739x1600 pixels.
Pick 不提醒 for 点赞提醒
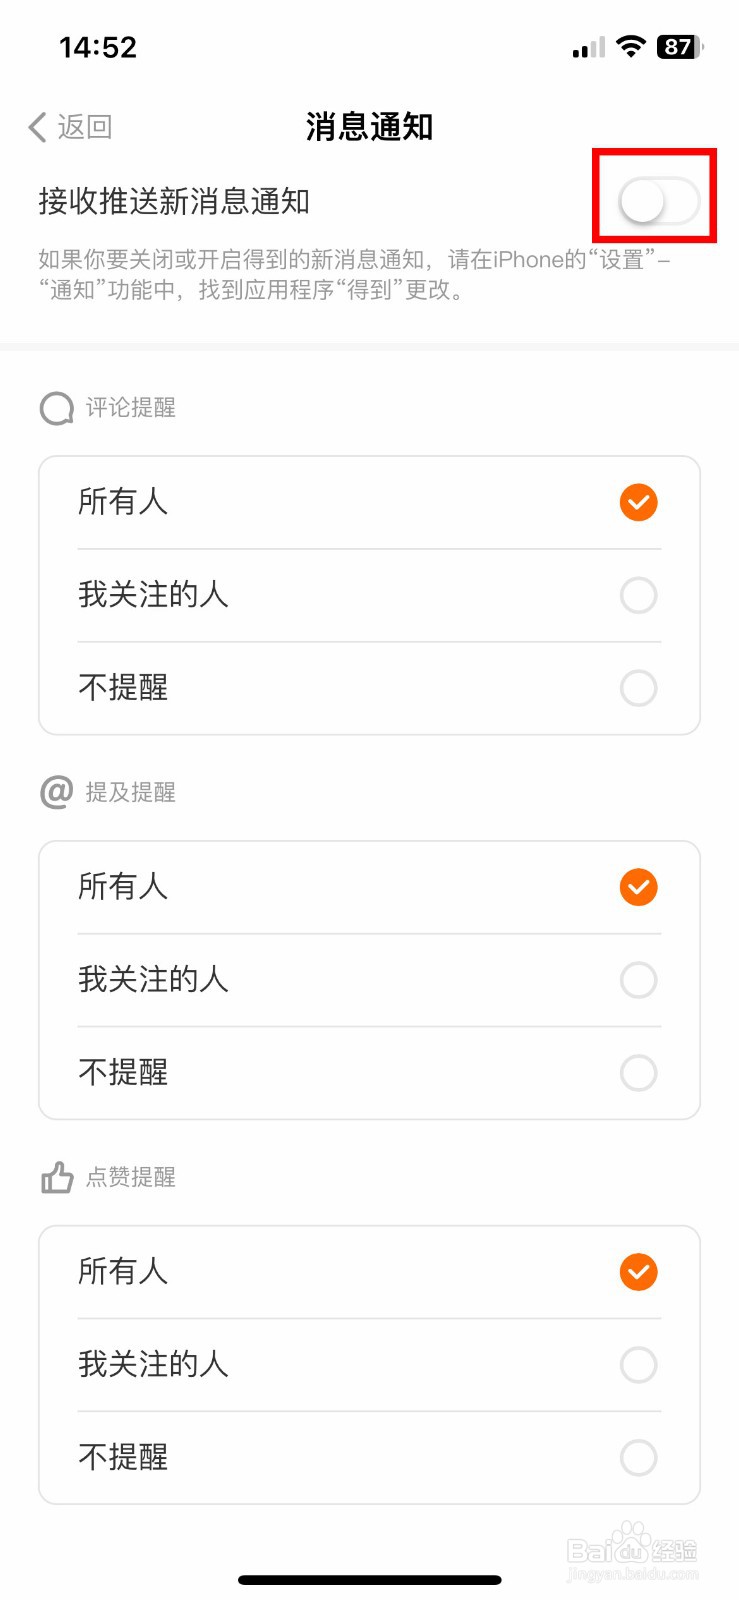click(638, 1457)
